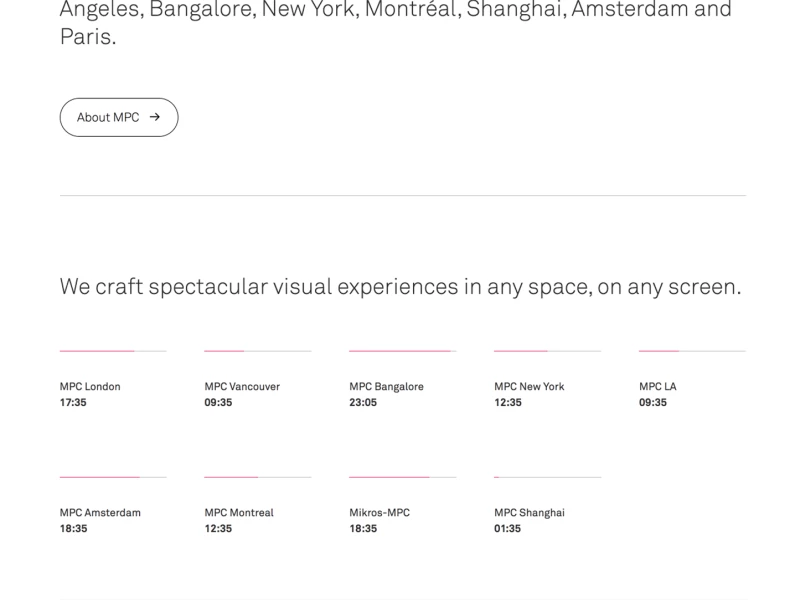Click the Montreal time 12:35

(x=218, y=529)
